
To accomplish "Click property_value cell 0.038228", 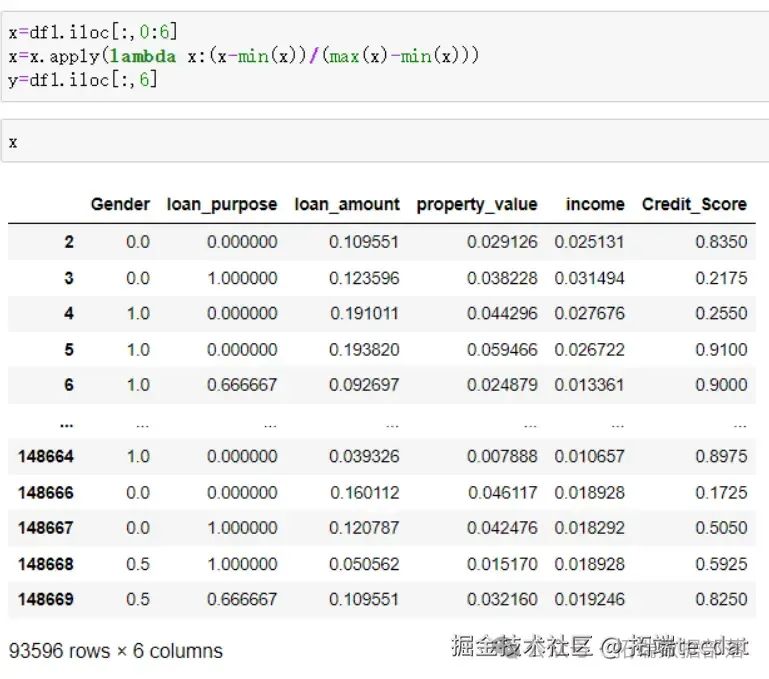I will click(x=502, y=278).
